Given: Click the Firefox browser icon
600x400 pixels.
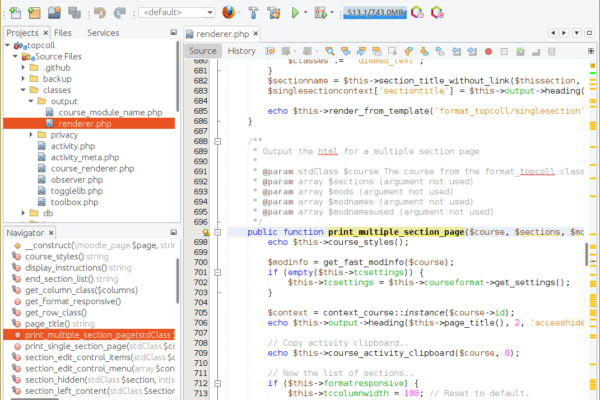Looking at the screenshot, I should tap(228, 13).
